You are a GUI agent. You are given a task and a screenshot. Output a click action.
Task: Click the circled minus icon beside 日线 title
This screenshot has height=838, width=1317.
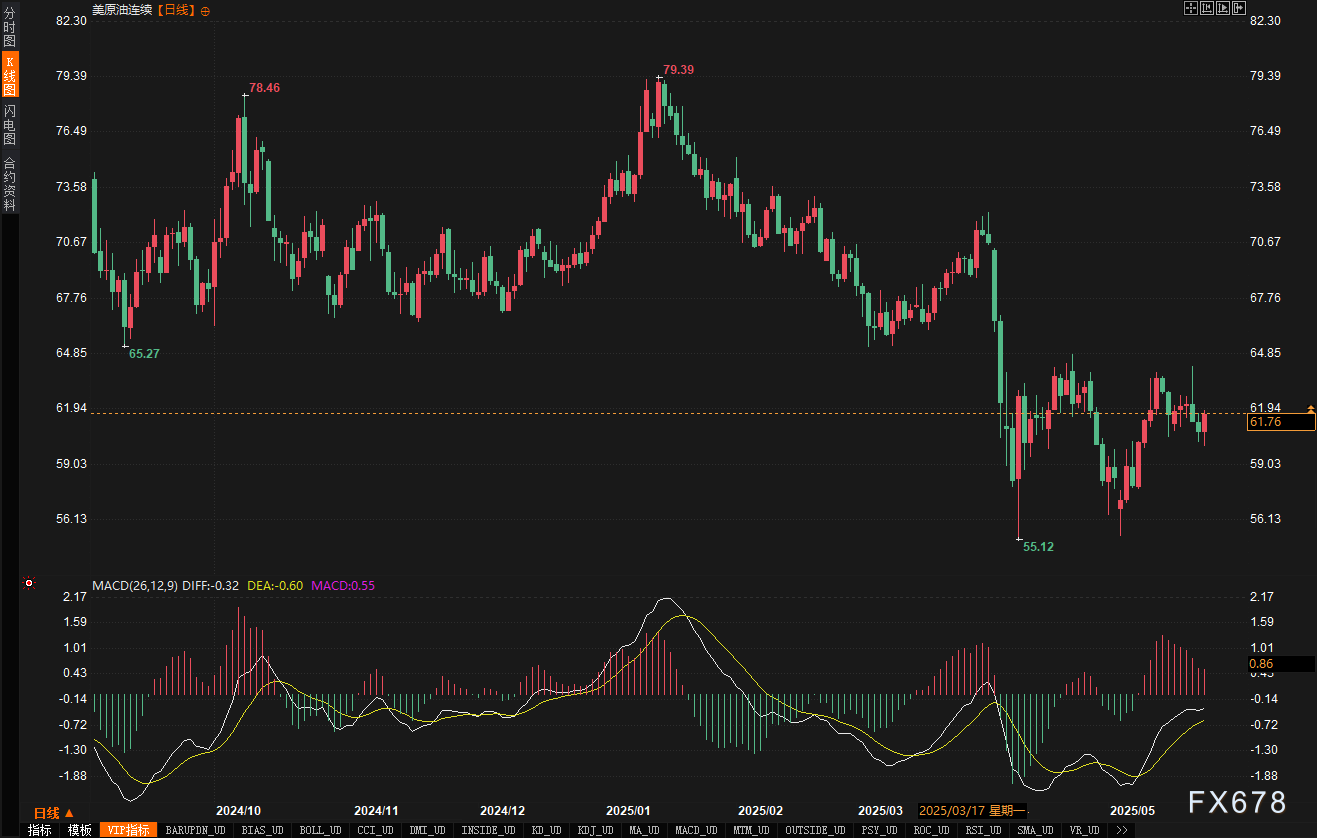(206, 10)
